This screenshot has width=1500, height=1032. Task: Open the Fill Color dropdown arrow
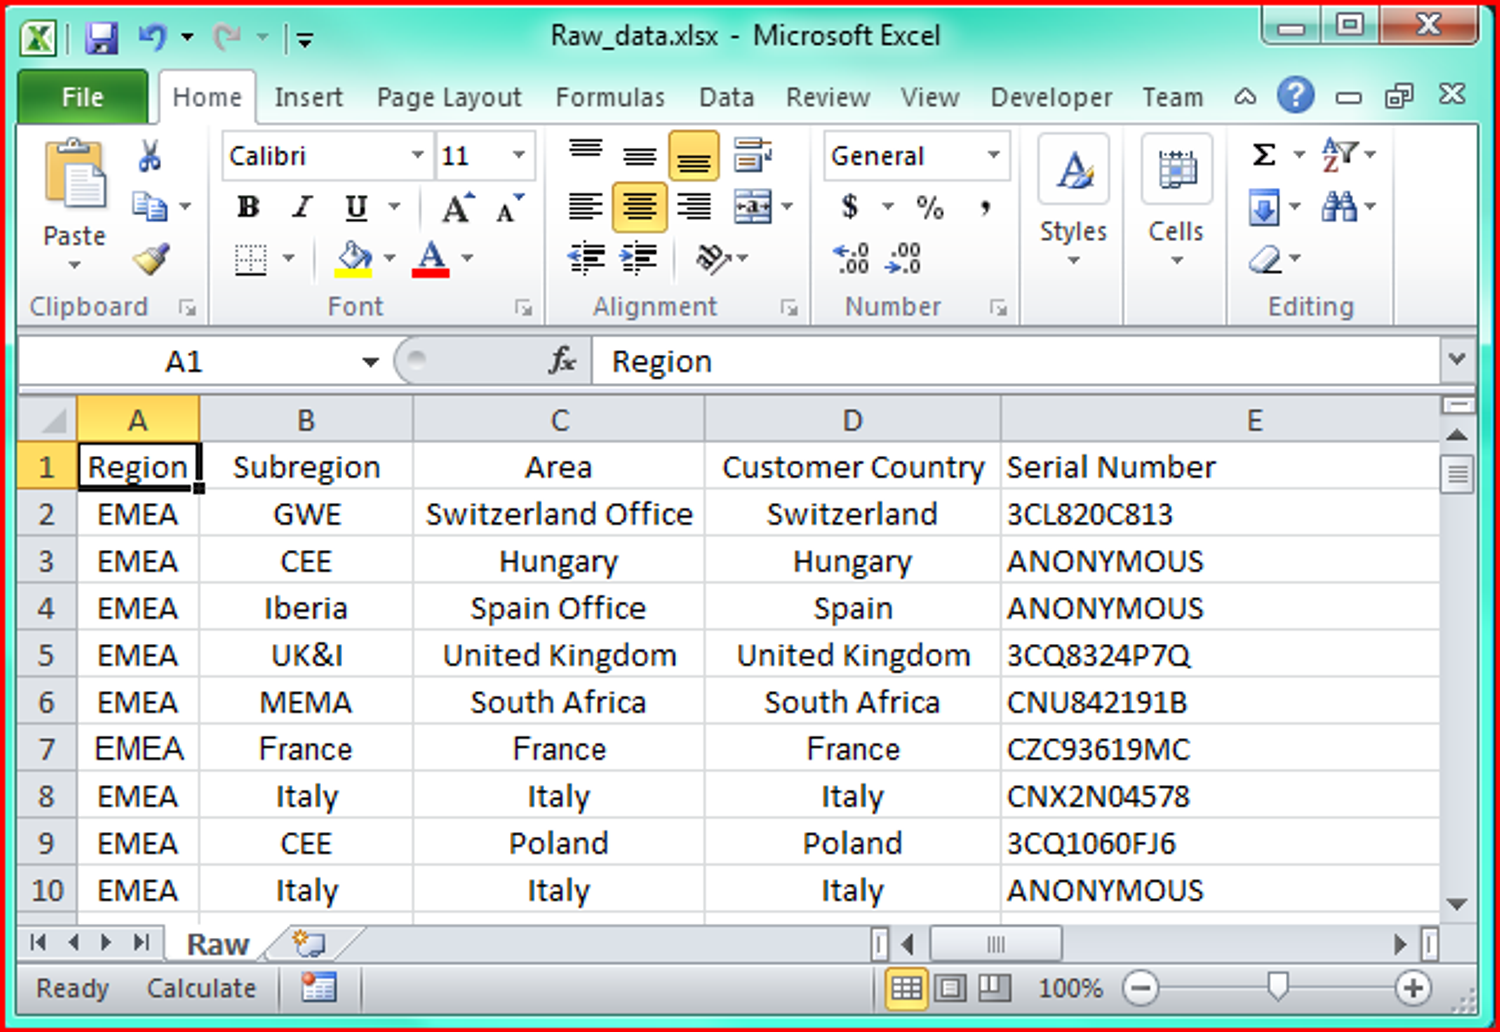pyautogui.click(x=388, y=258)
